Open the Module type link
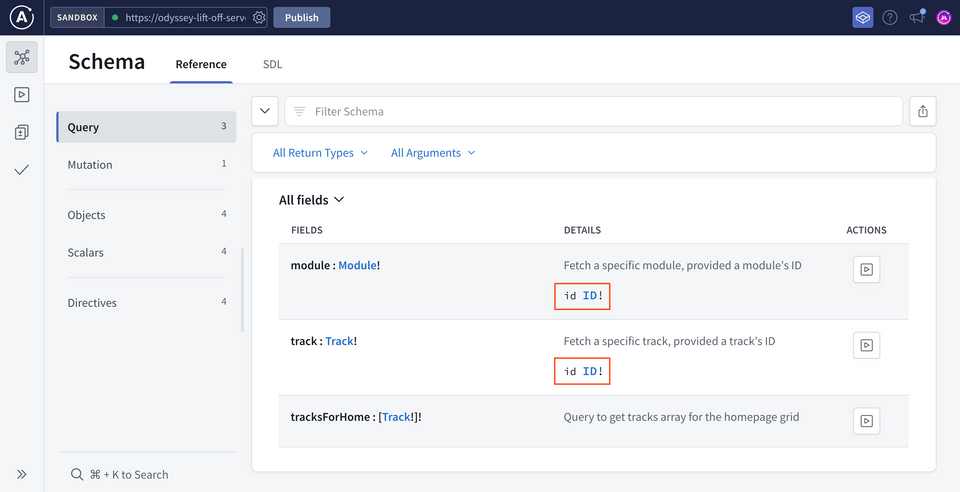The height and width of the screenshot is (492, 960). click(x=358, y=266)
